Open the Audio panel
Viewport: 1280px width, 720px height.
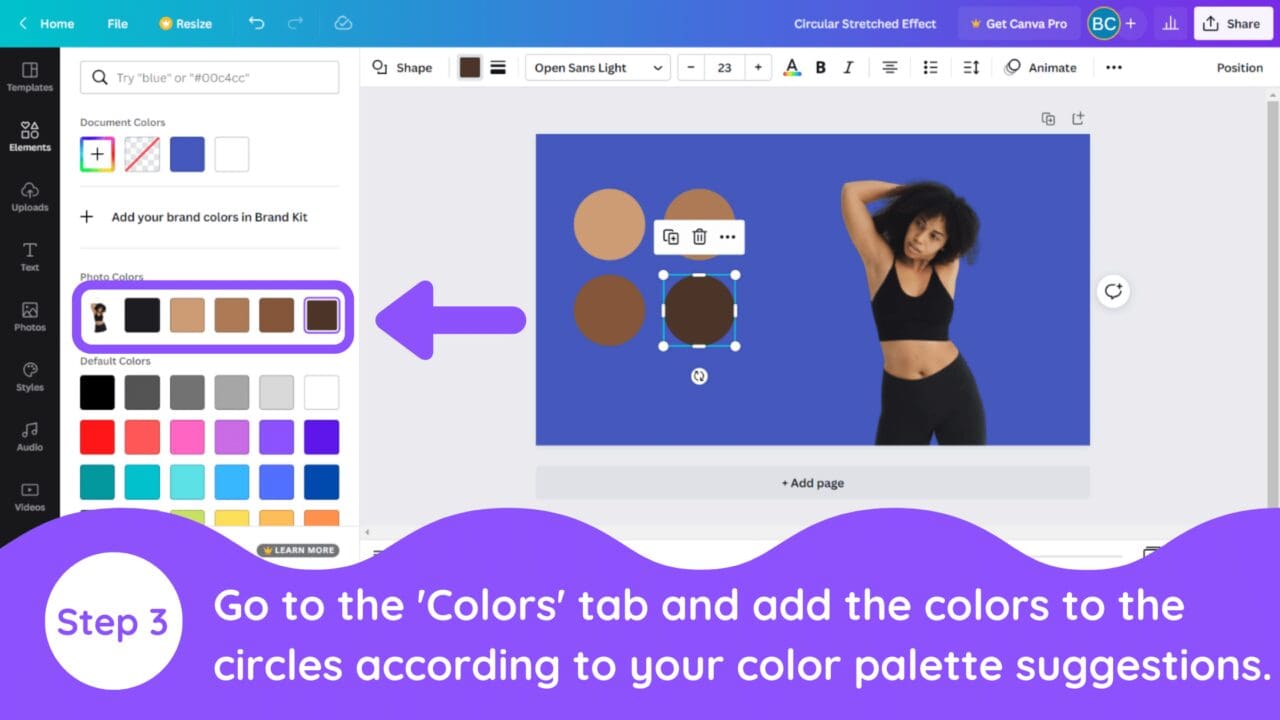(x=30, y=437)
